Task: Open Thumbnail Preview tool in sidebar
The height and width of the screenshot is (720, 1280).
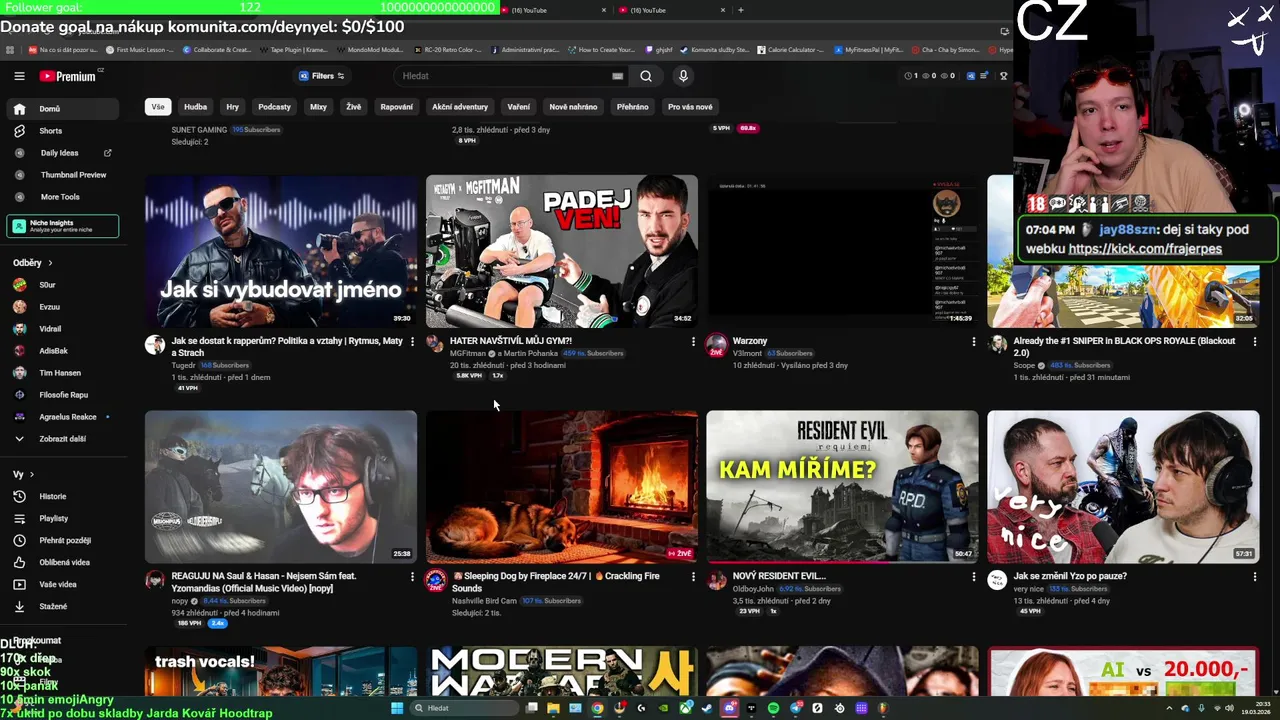Action: click(x=62, y=175)
